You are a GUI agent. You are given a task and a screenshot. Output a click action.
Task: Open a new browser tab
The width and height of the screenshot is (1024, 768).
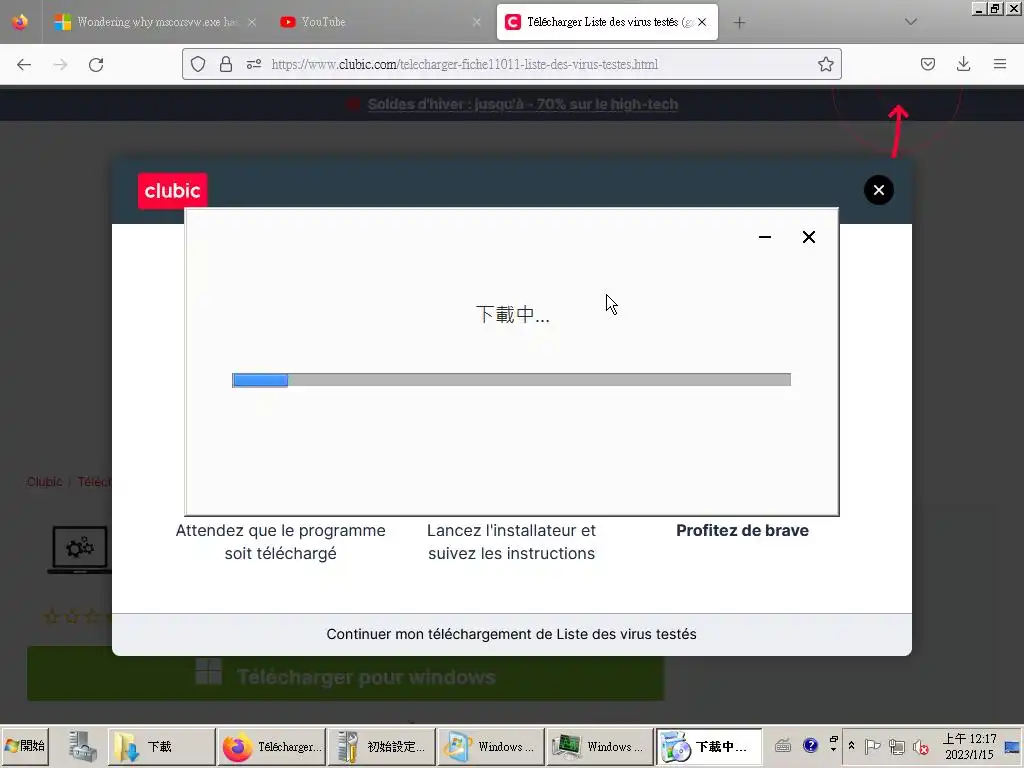tap(739, 23)
